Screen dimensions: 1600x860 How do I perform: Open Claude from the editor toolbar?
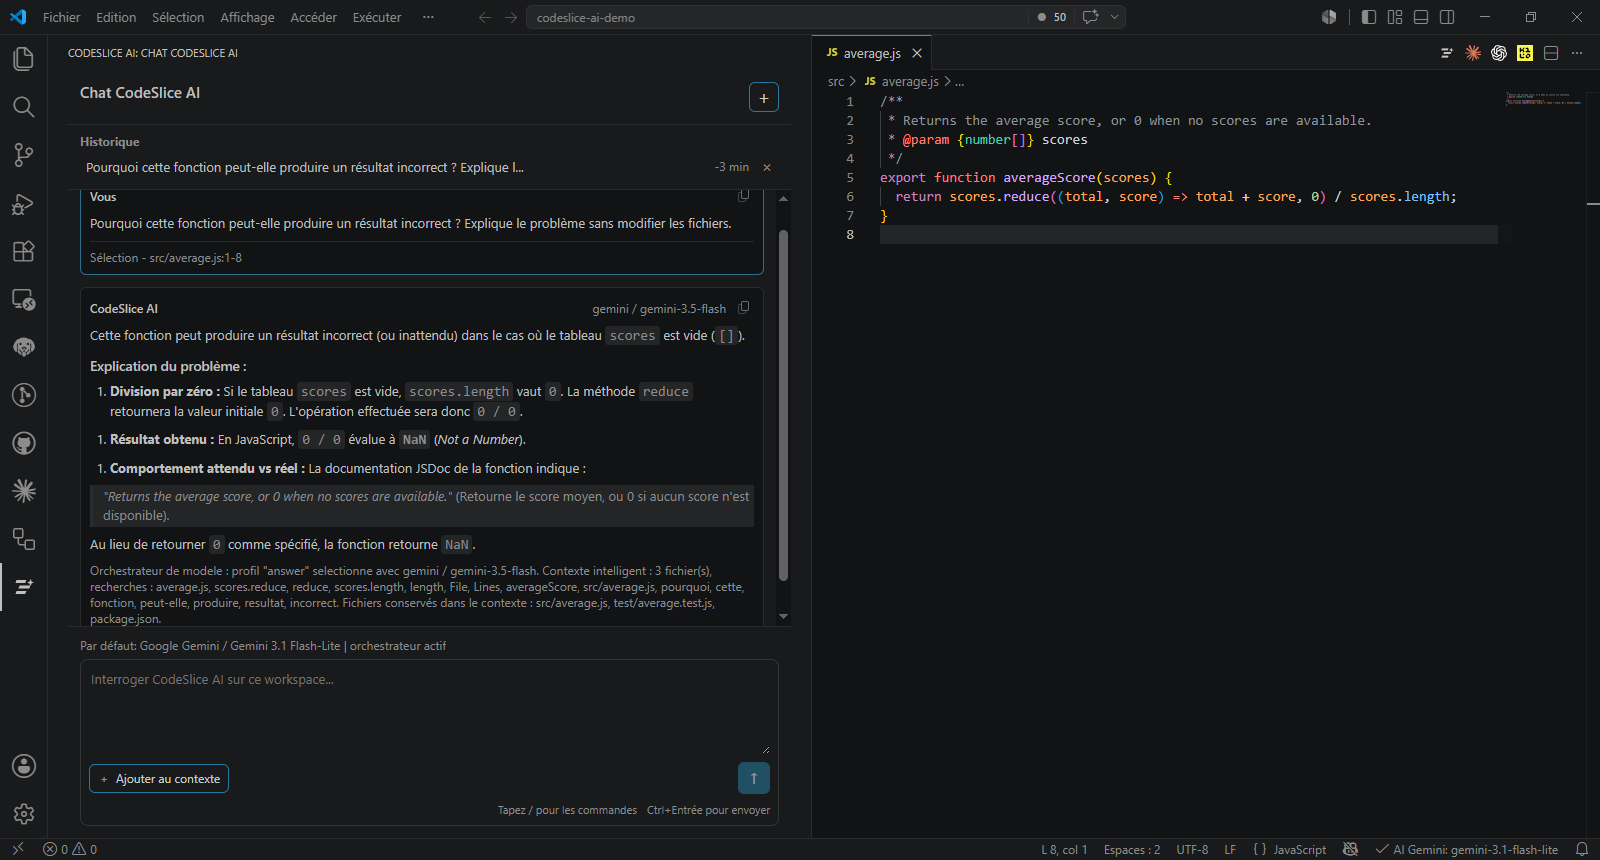click(1473, 53)
